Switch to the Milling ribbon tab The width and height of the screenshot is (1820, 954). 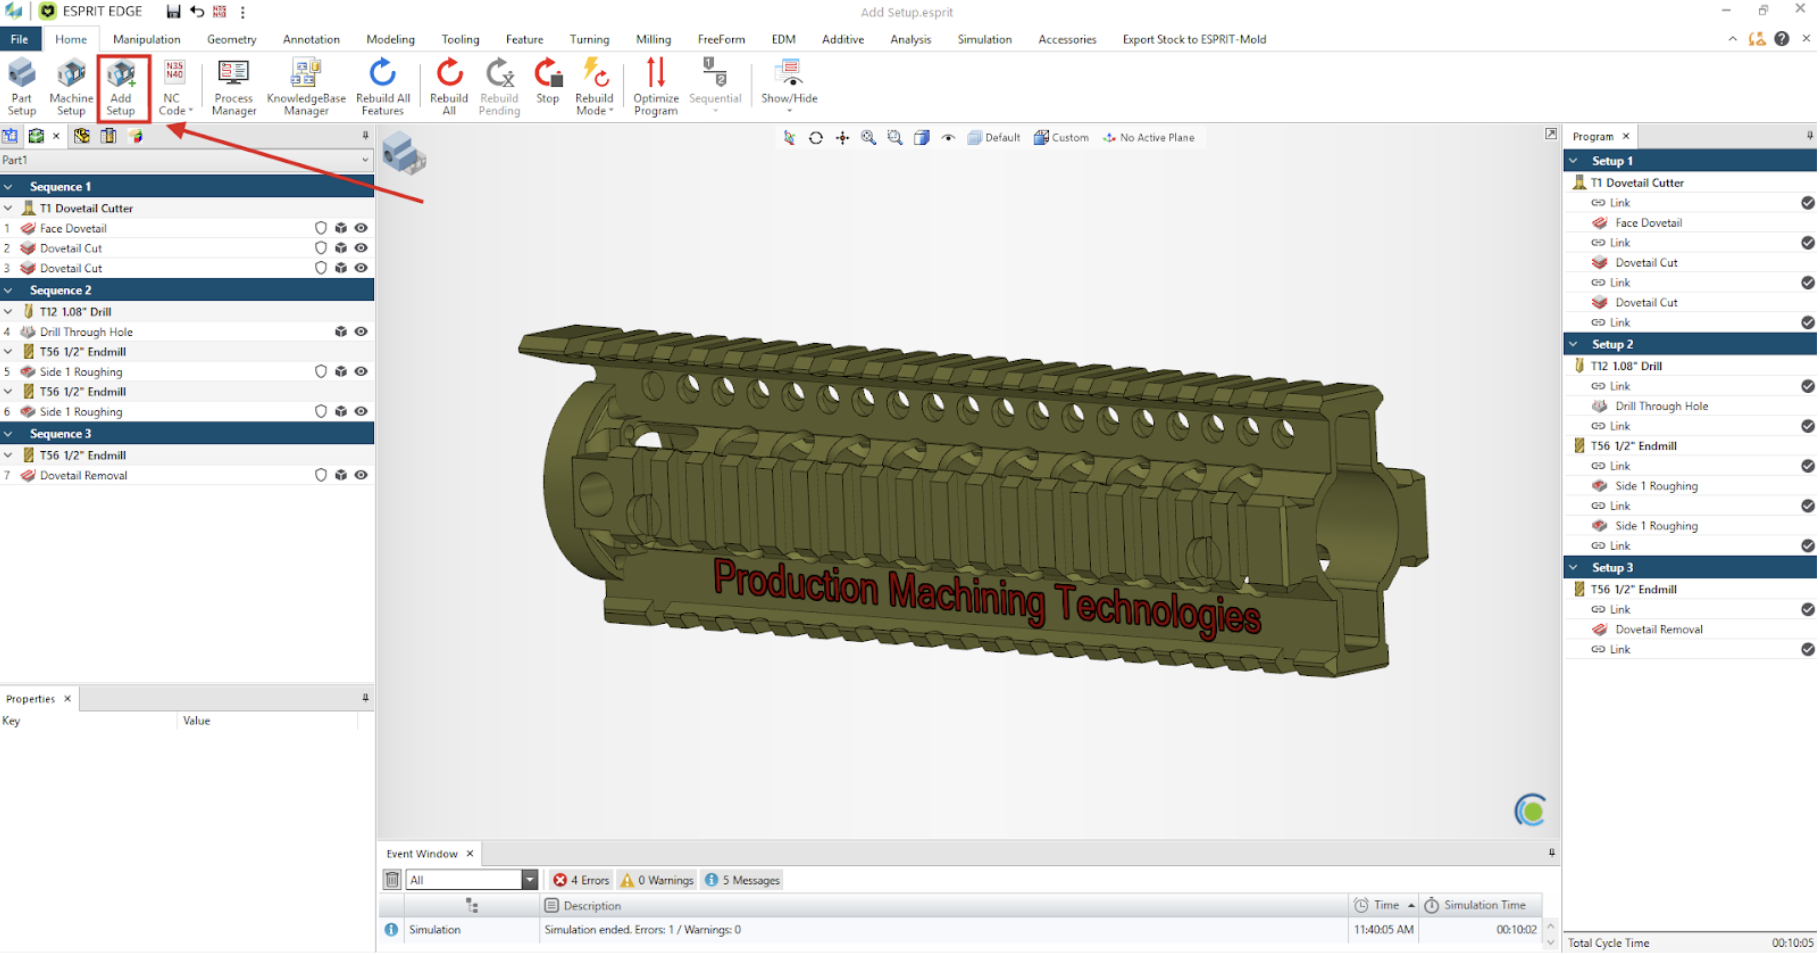[653, 39]
